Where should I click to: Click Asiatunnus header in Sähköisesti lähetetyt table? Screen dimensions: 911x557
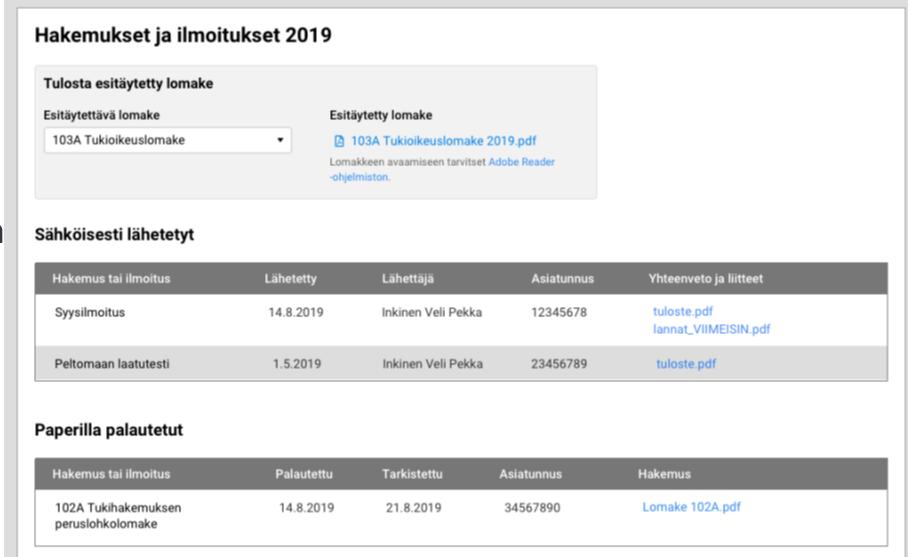pyautogui.click(x=562, y=279)
